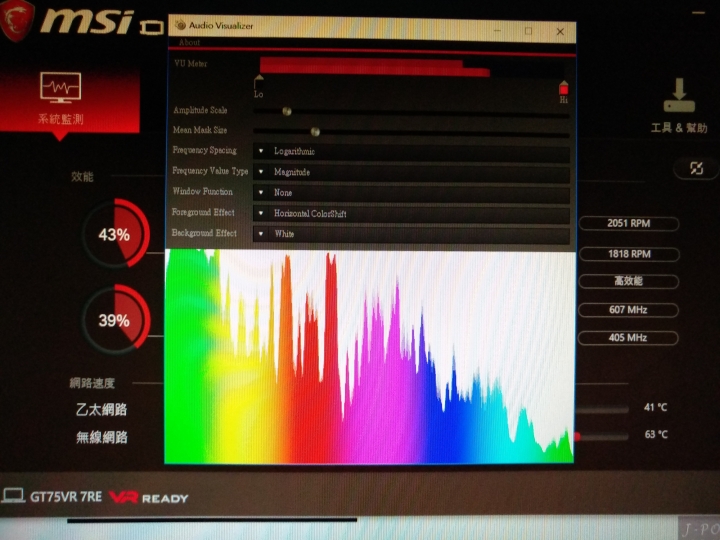Click the 405 MHz clock readout
This screenshot has width=720, height=540.
(628, 338)
